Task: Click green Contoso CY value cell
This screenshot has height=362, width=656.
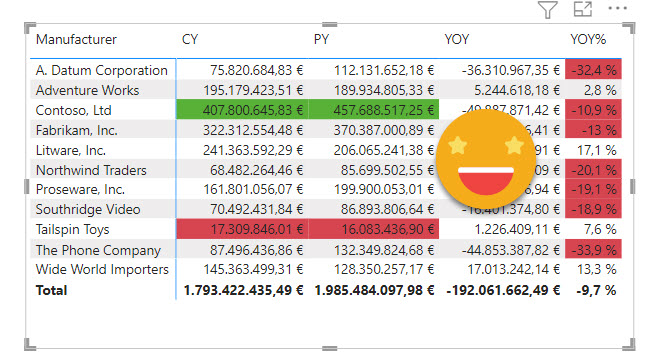Action: [x=242, y=110]
